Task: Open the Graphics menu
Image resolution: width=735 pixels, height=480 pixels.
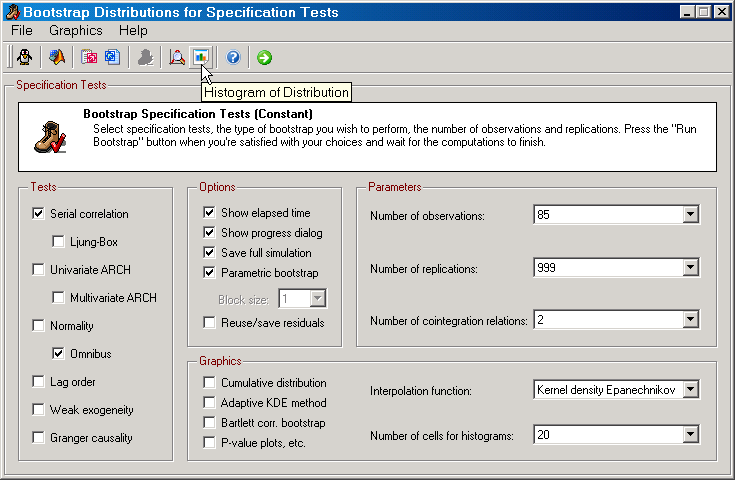Action: 75,30
